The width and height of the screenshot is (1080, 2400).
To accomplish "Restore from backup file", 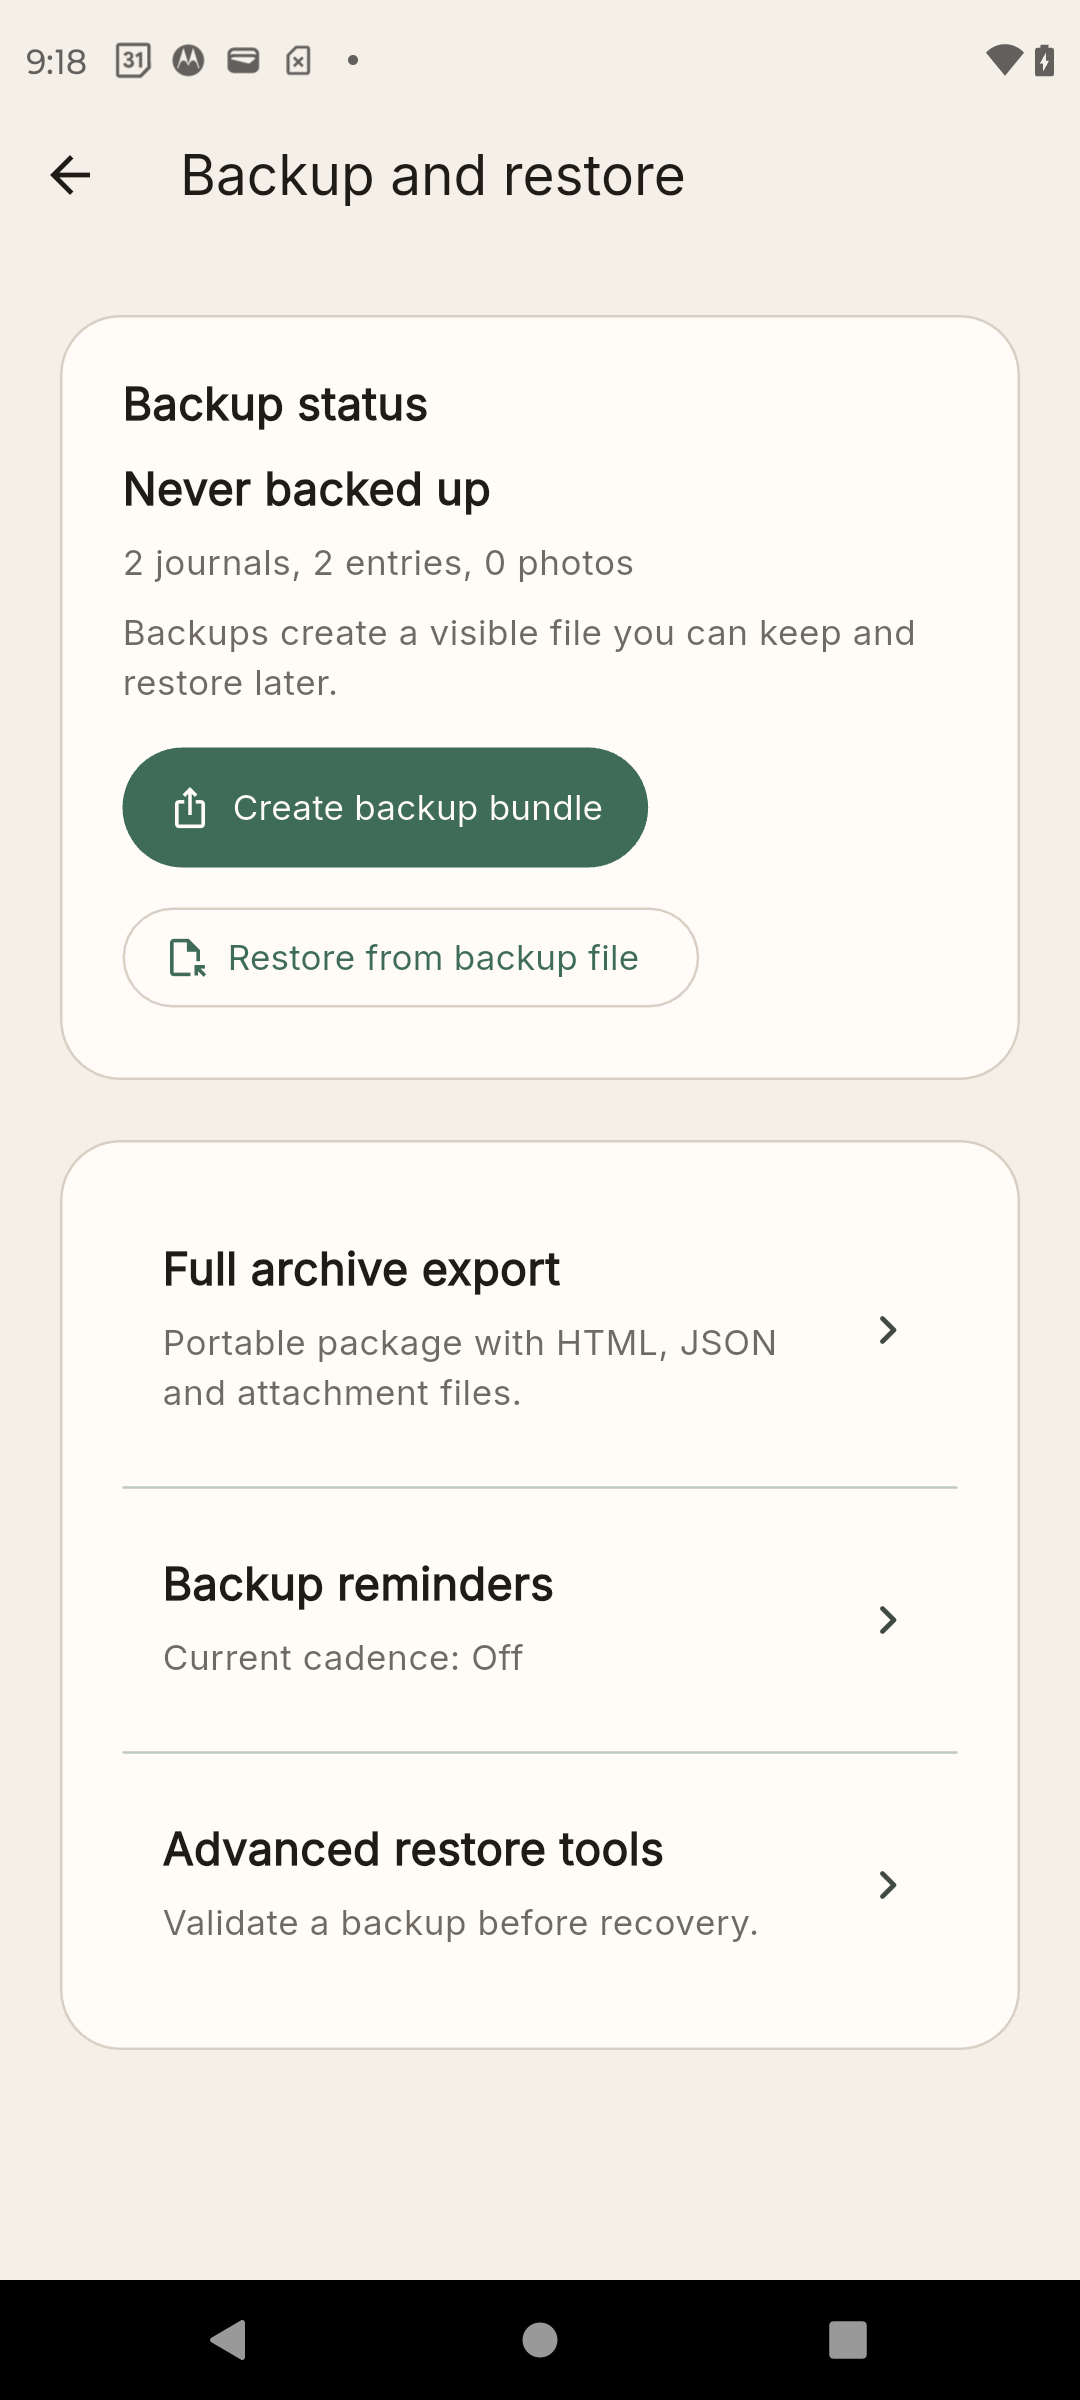I will 411,958.
